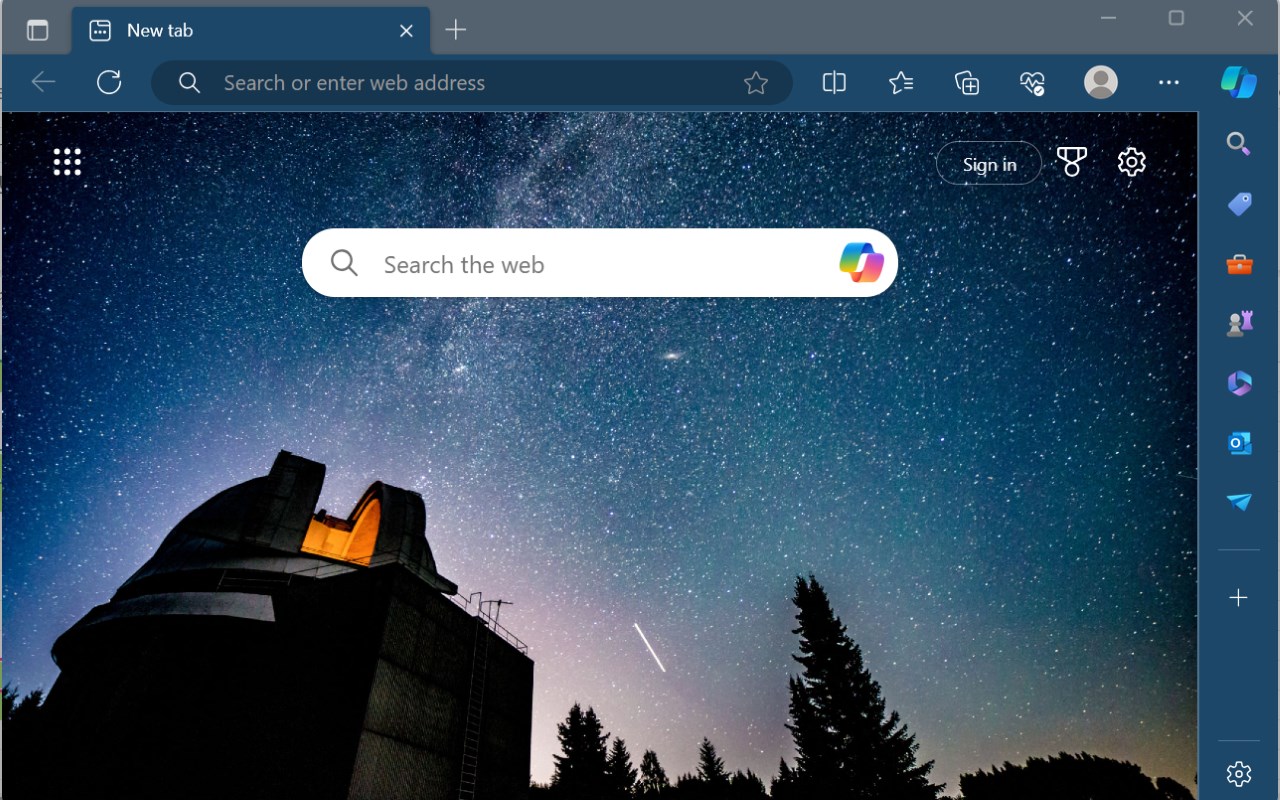Open Copilot icon in search box
The width and height of the screenshot is (1280, 800).
[862, 263]
